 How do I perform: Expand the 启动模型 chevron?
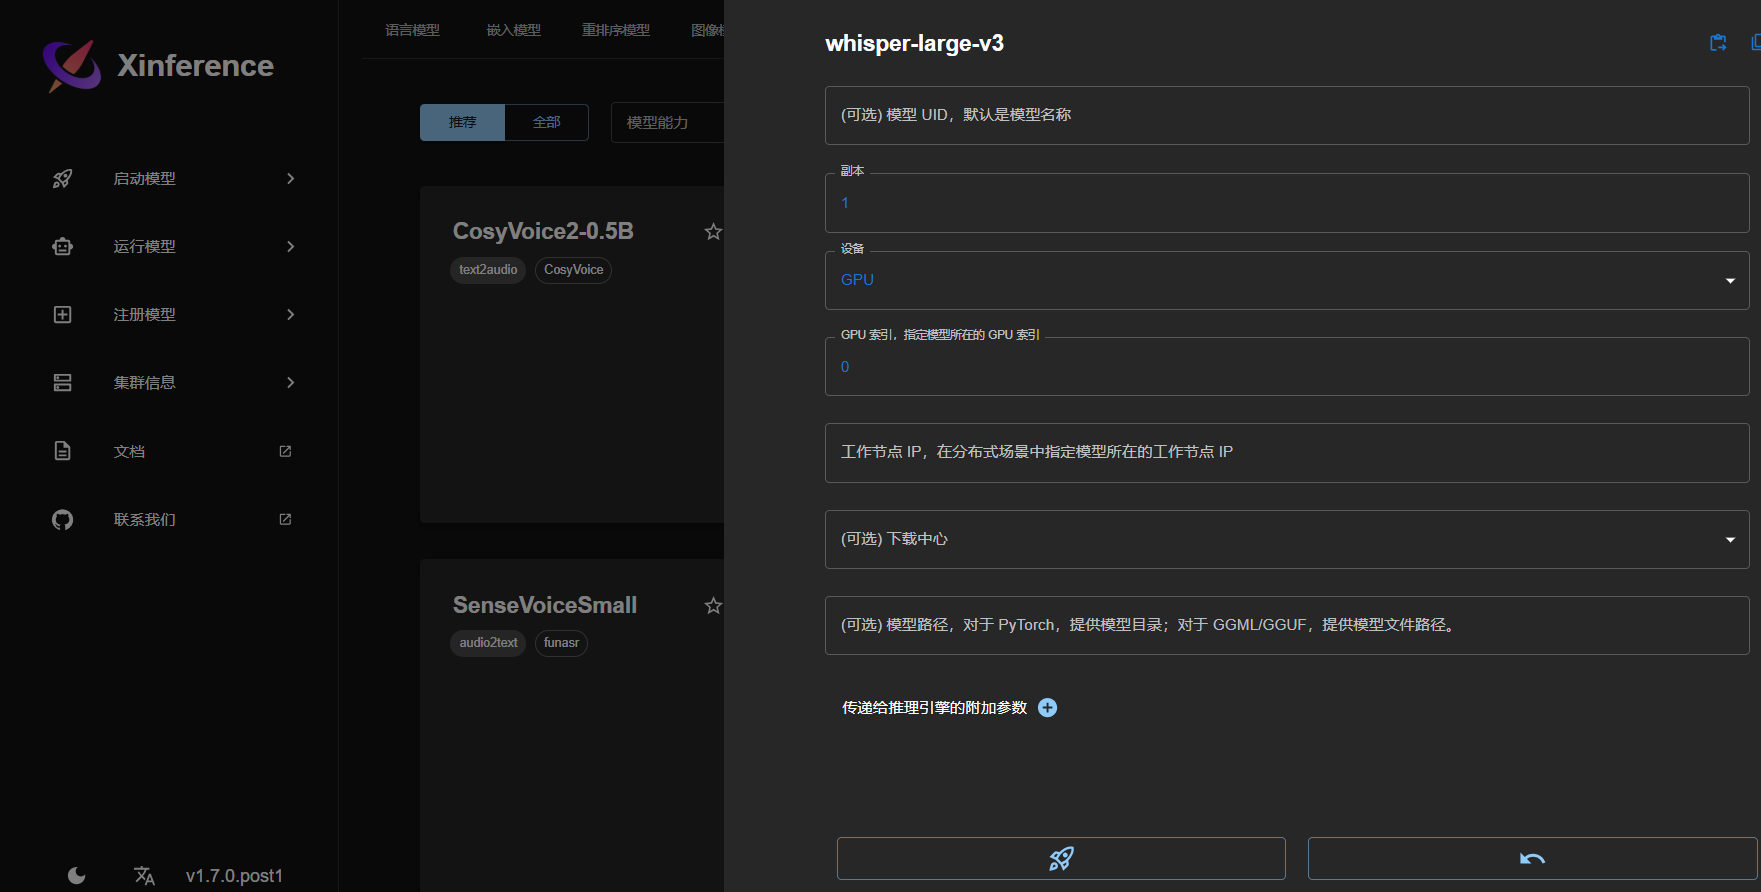click(291, 178)
